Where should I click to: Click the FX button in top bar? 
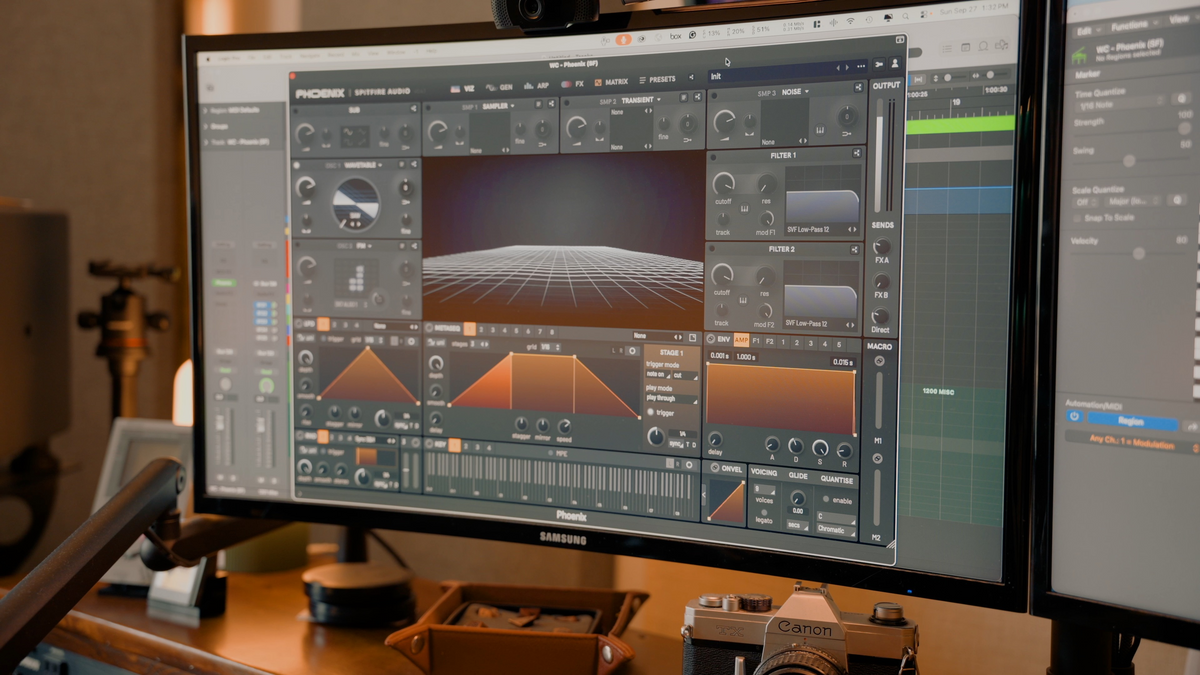click(574, 84)
